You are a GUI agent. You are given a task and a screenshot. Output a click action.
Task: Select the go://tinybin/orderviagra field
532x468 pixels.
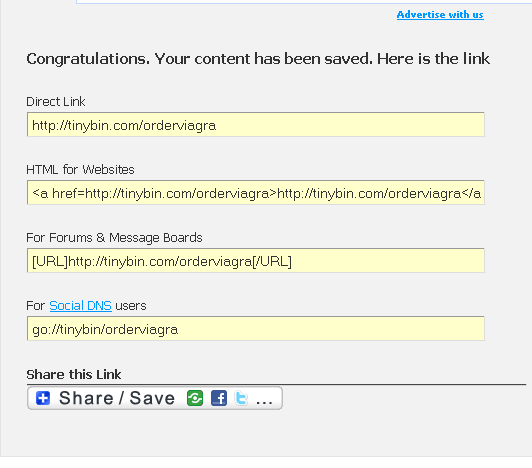tap(256, 329)
